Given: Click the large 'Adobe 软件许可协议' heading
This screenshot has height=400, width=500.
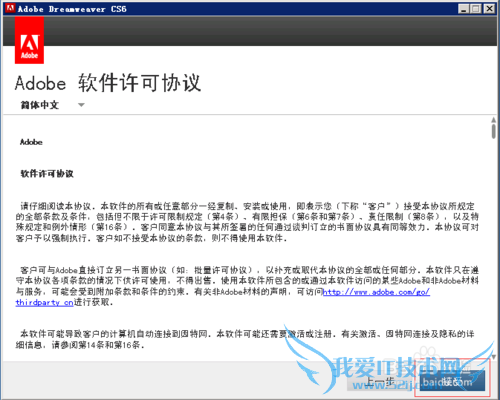Looking at the screenshot, I should click(x=108, y=83).
